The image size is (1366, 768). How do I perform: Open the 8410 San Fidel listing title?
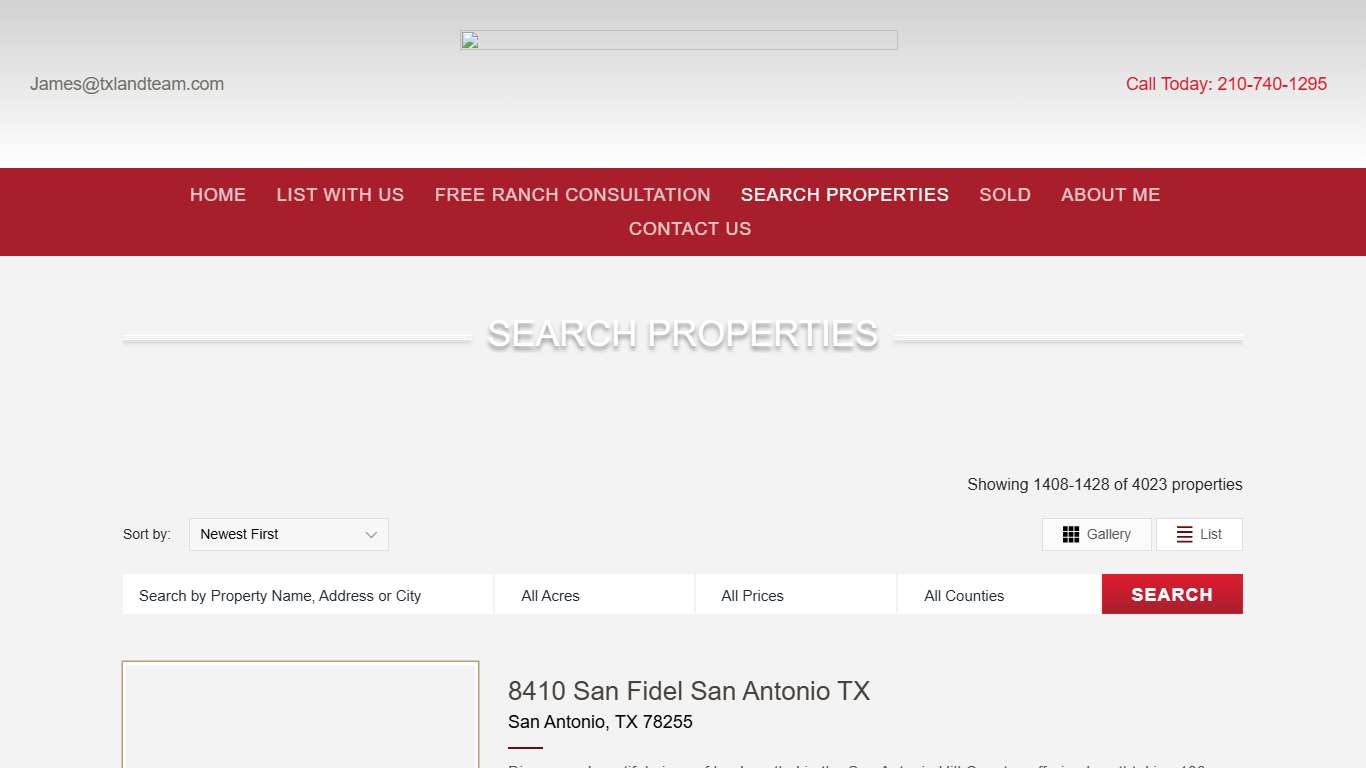click(690, 691)
